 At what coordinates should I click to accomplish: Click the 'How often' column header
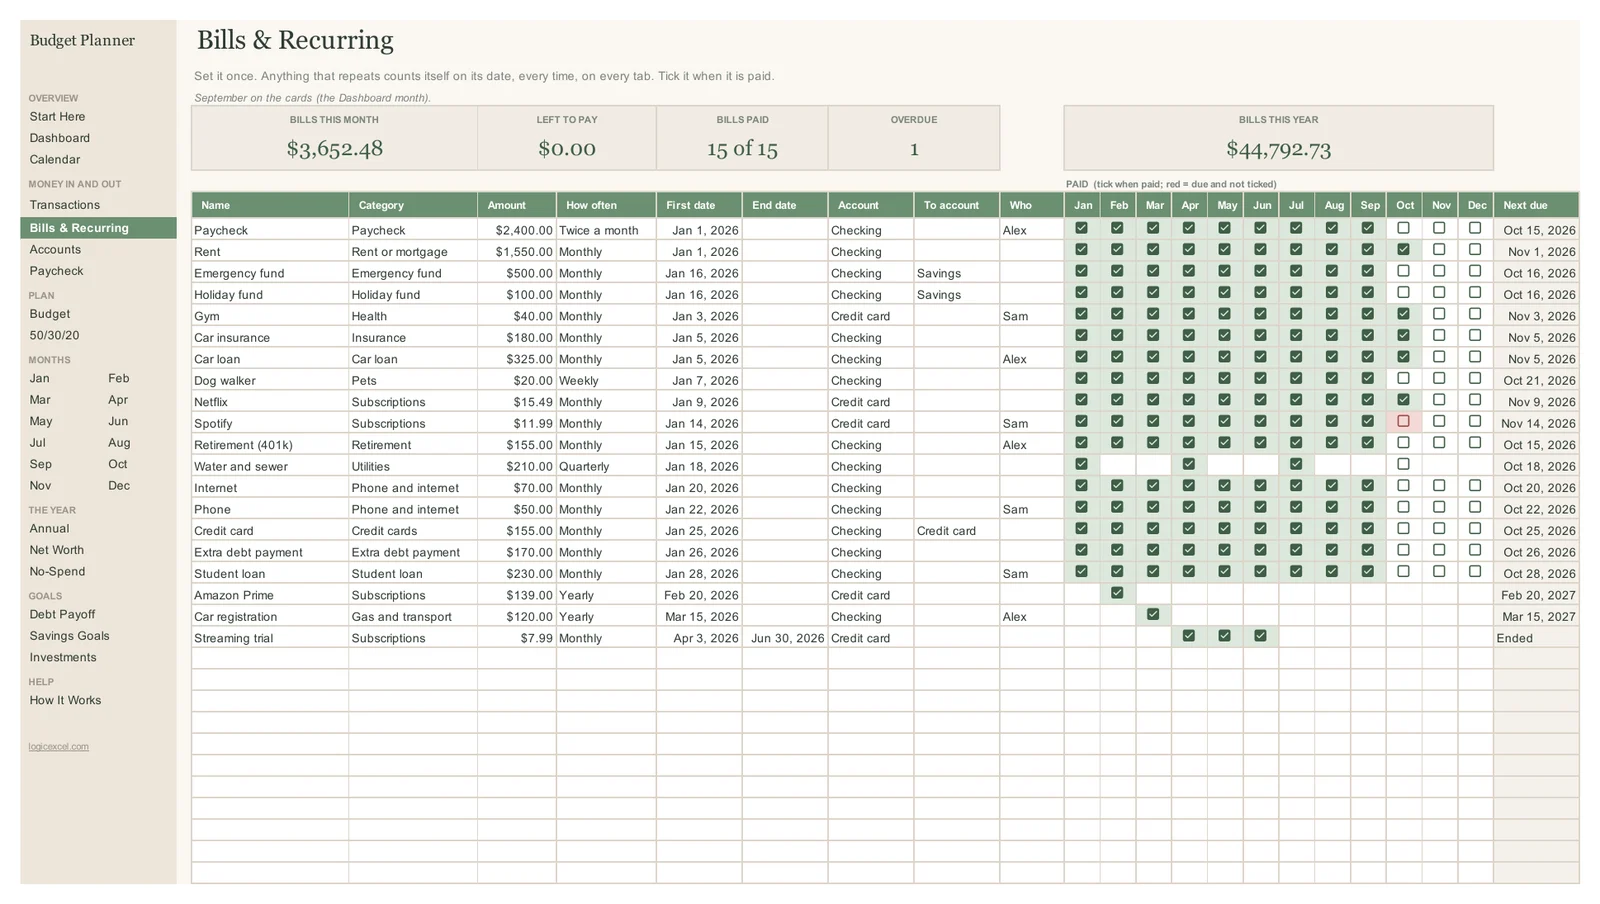(606, 205)
